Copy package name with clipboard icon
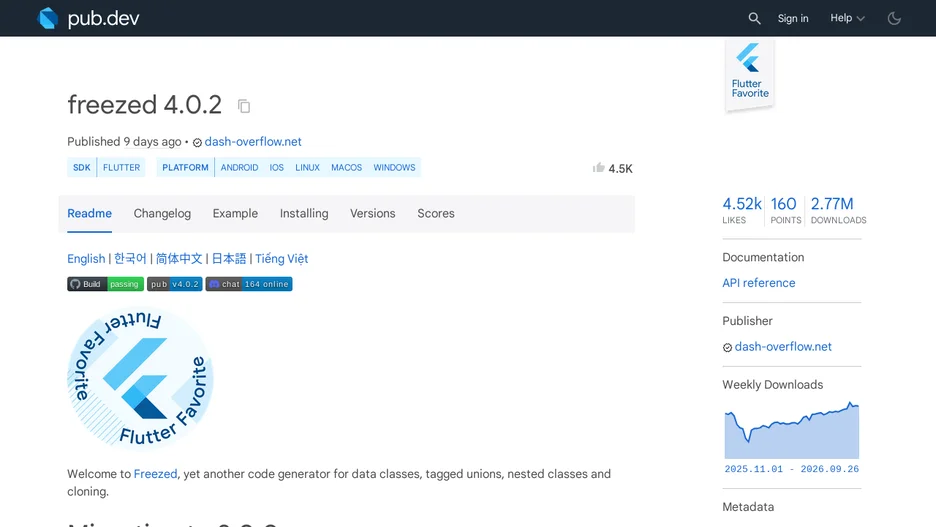This screenshot has width=936, height=527. click(244, 106)
